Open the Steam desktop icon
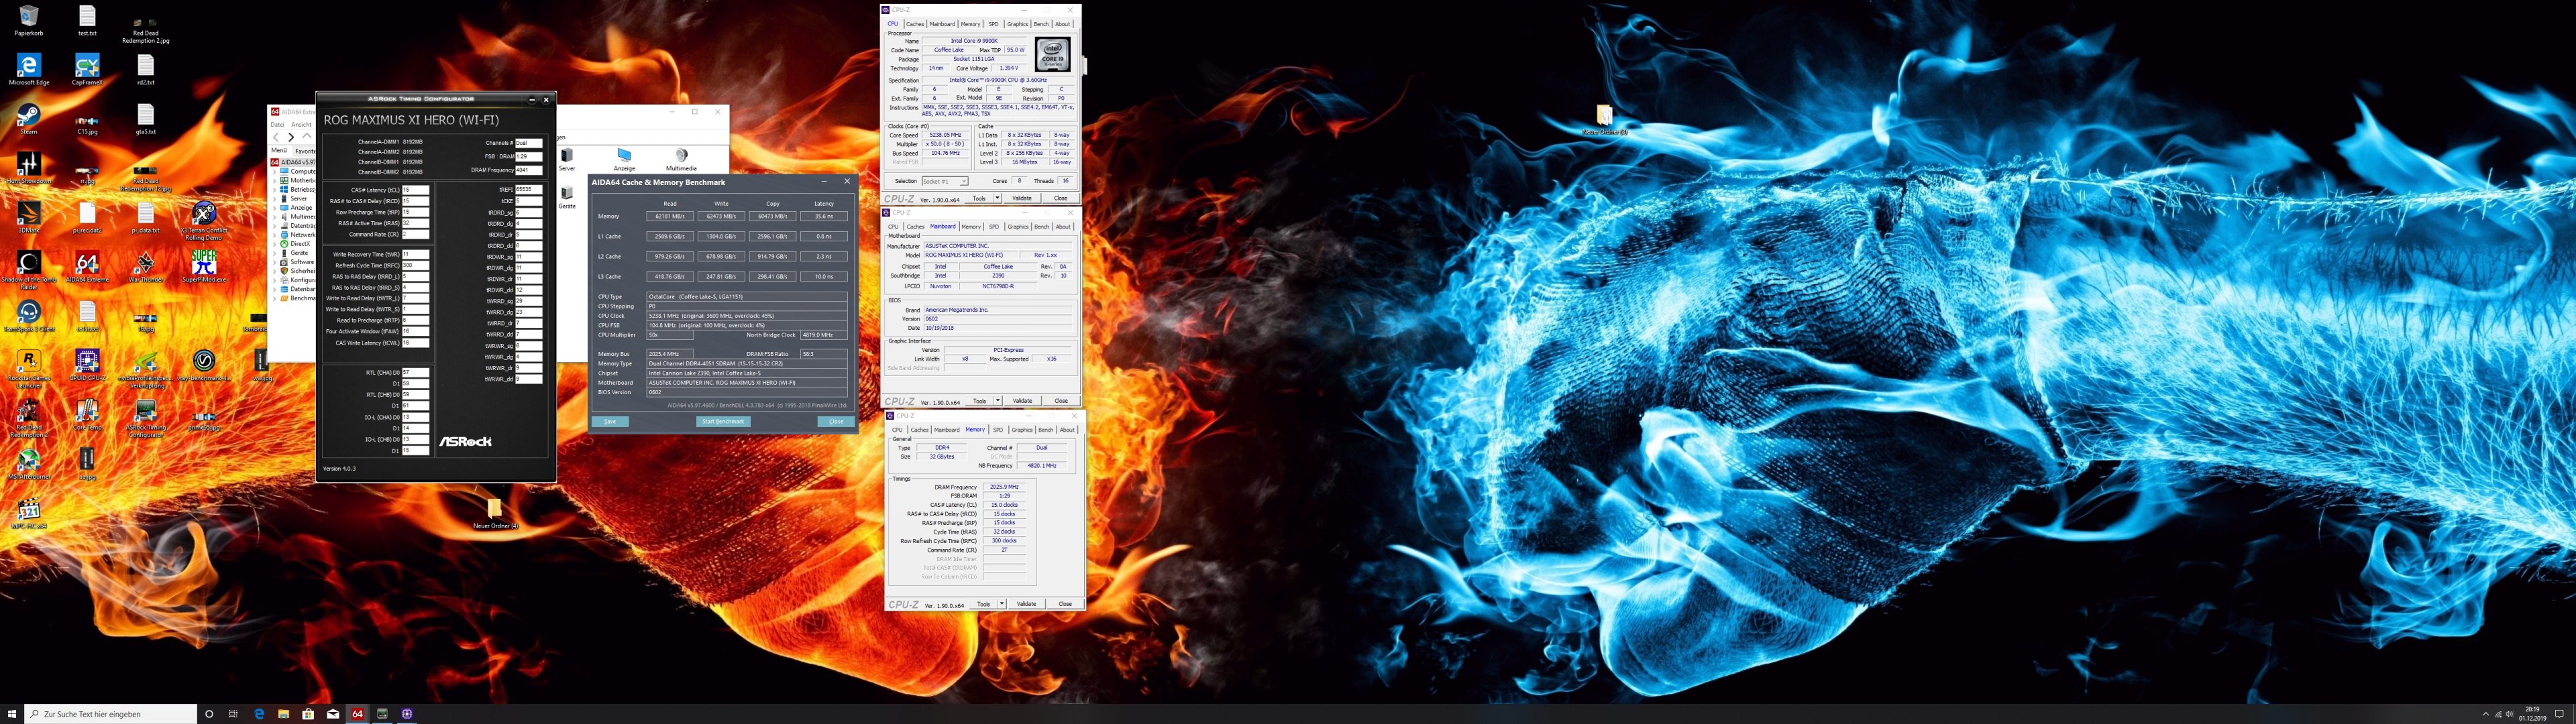2576x724 pixels. [28, 115]
